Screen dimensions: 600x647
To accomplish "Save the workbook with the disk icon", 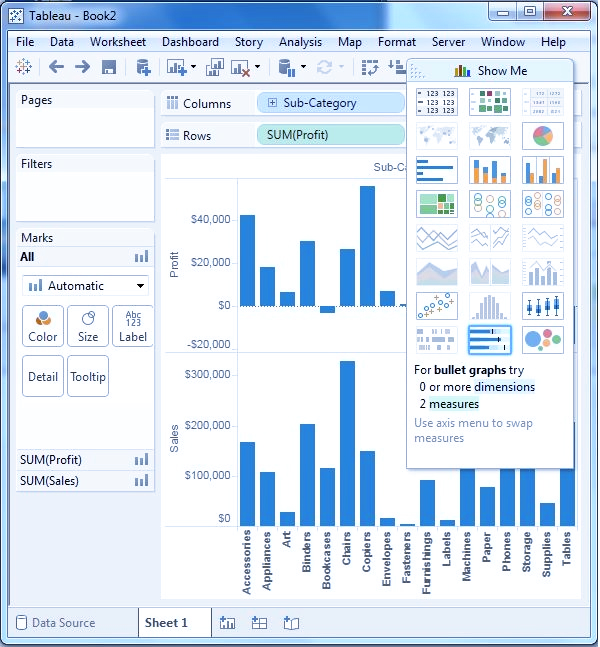I will [x=109, y=67].
